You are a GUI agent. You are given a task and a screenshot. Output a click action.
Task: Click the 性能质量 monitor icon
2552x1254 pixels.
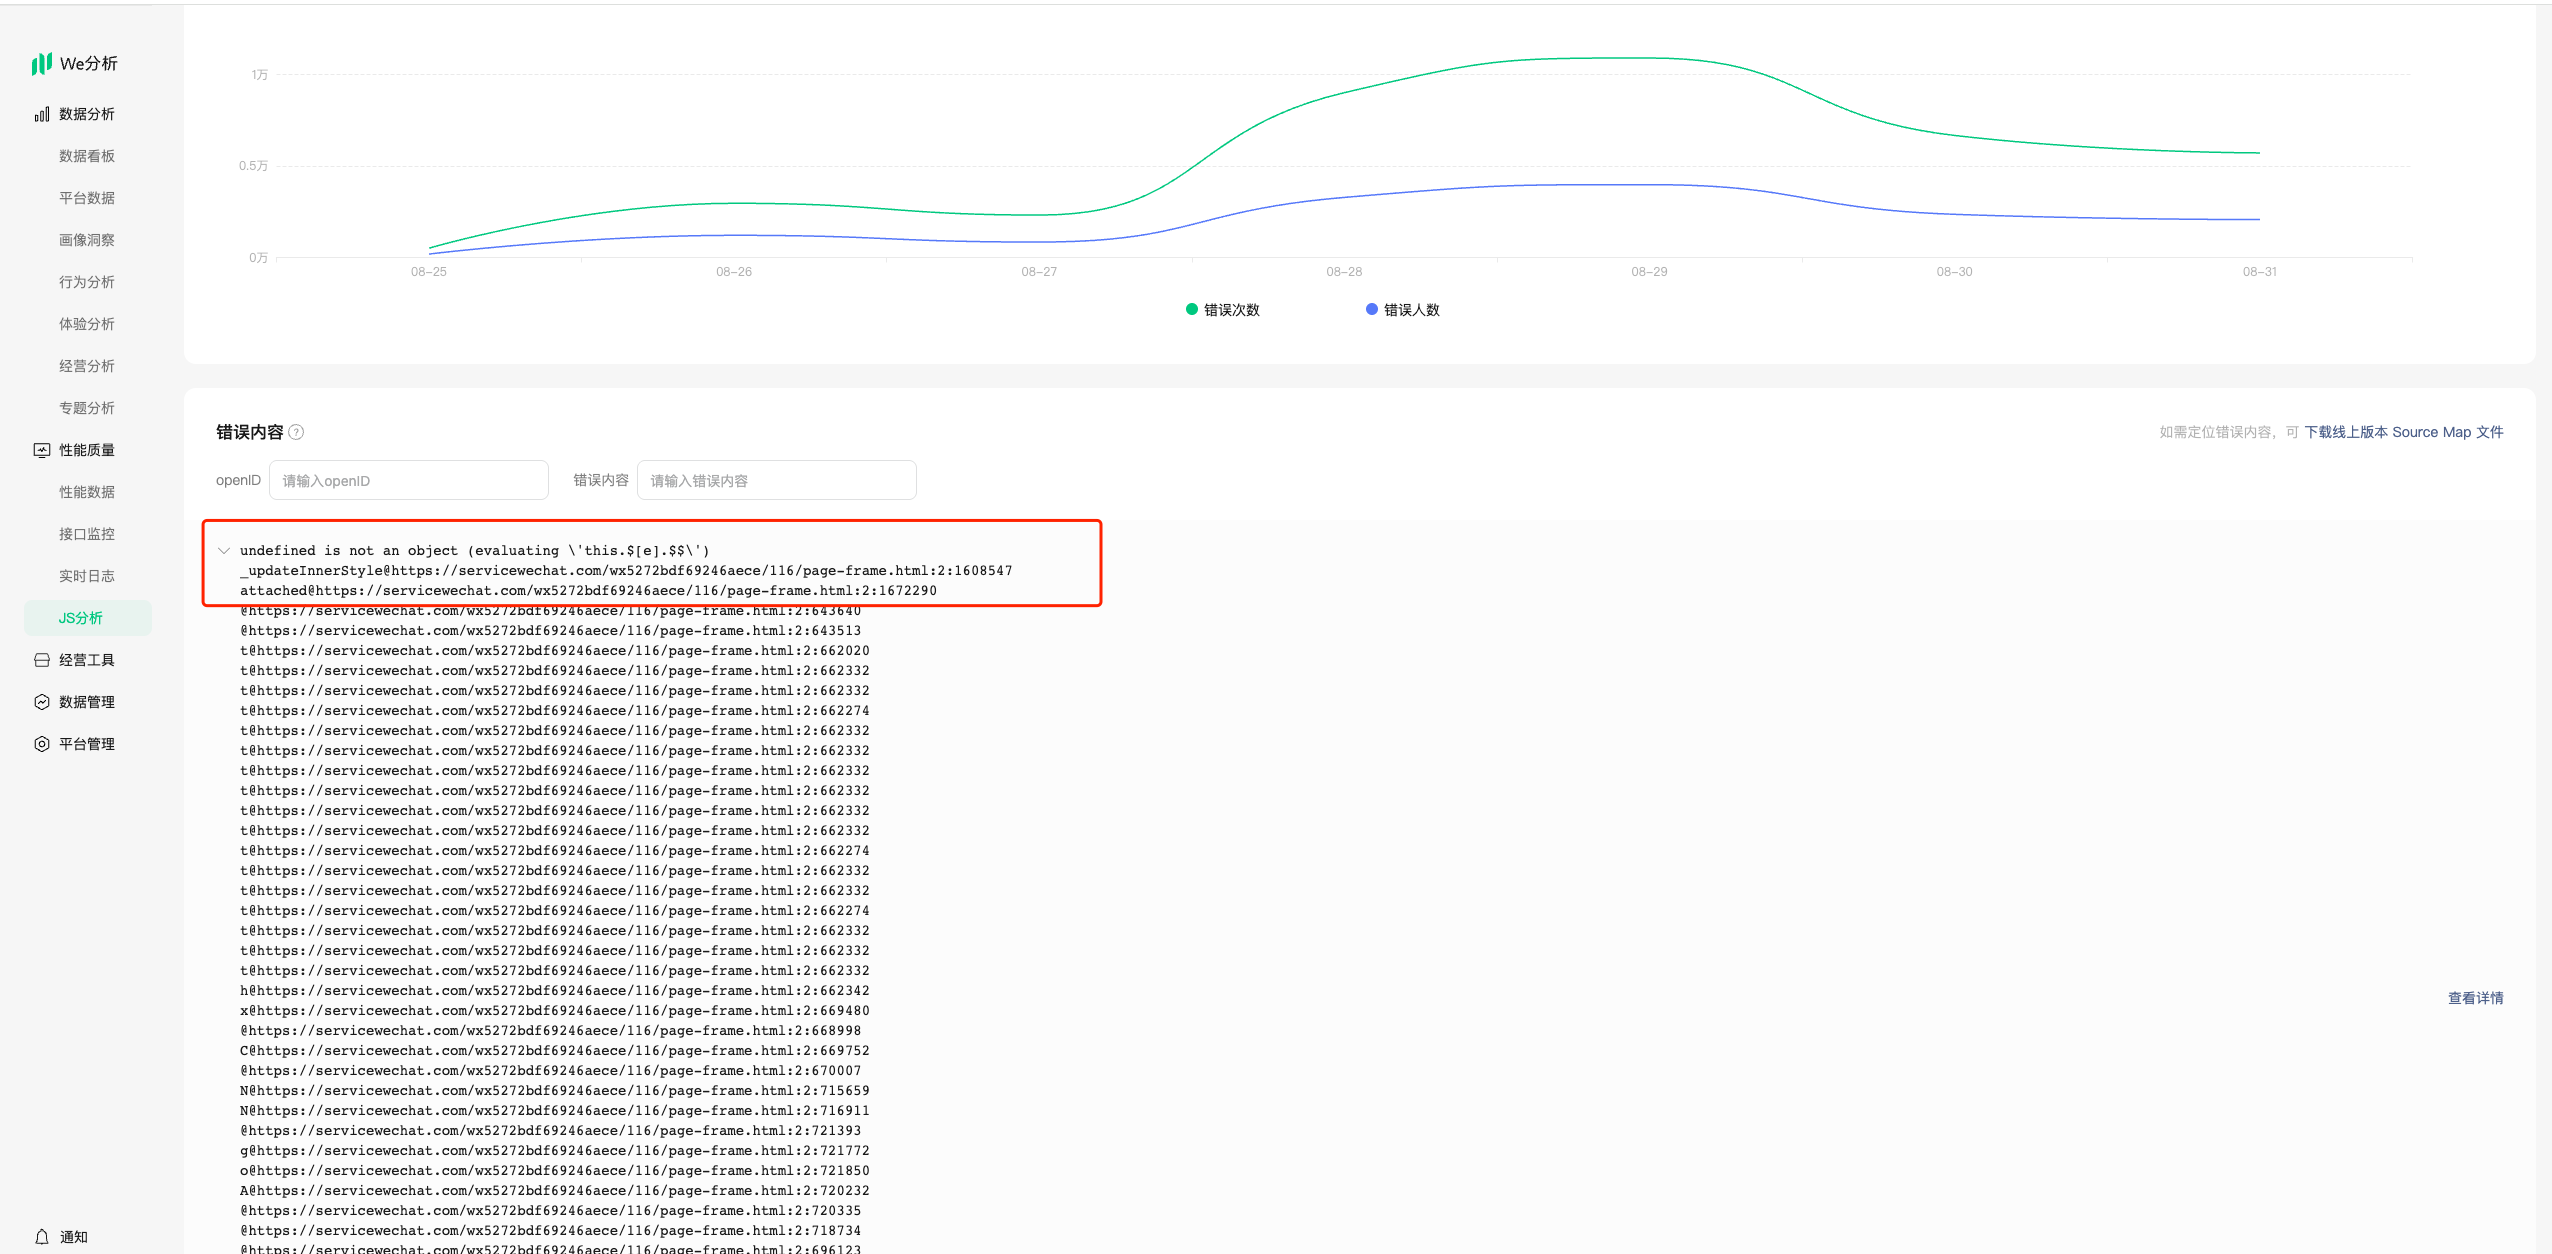(x=42, y=450)
